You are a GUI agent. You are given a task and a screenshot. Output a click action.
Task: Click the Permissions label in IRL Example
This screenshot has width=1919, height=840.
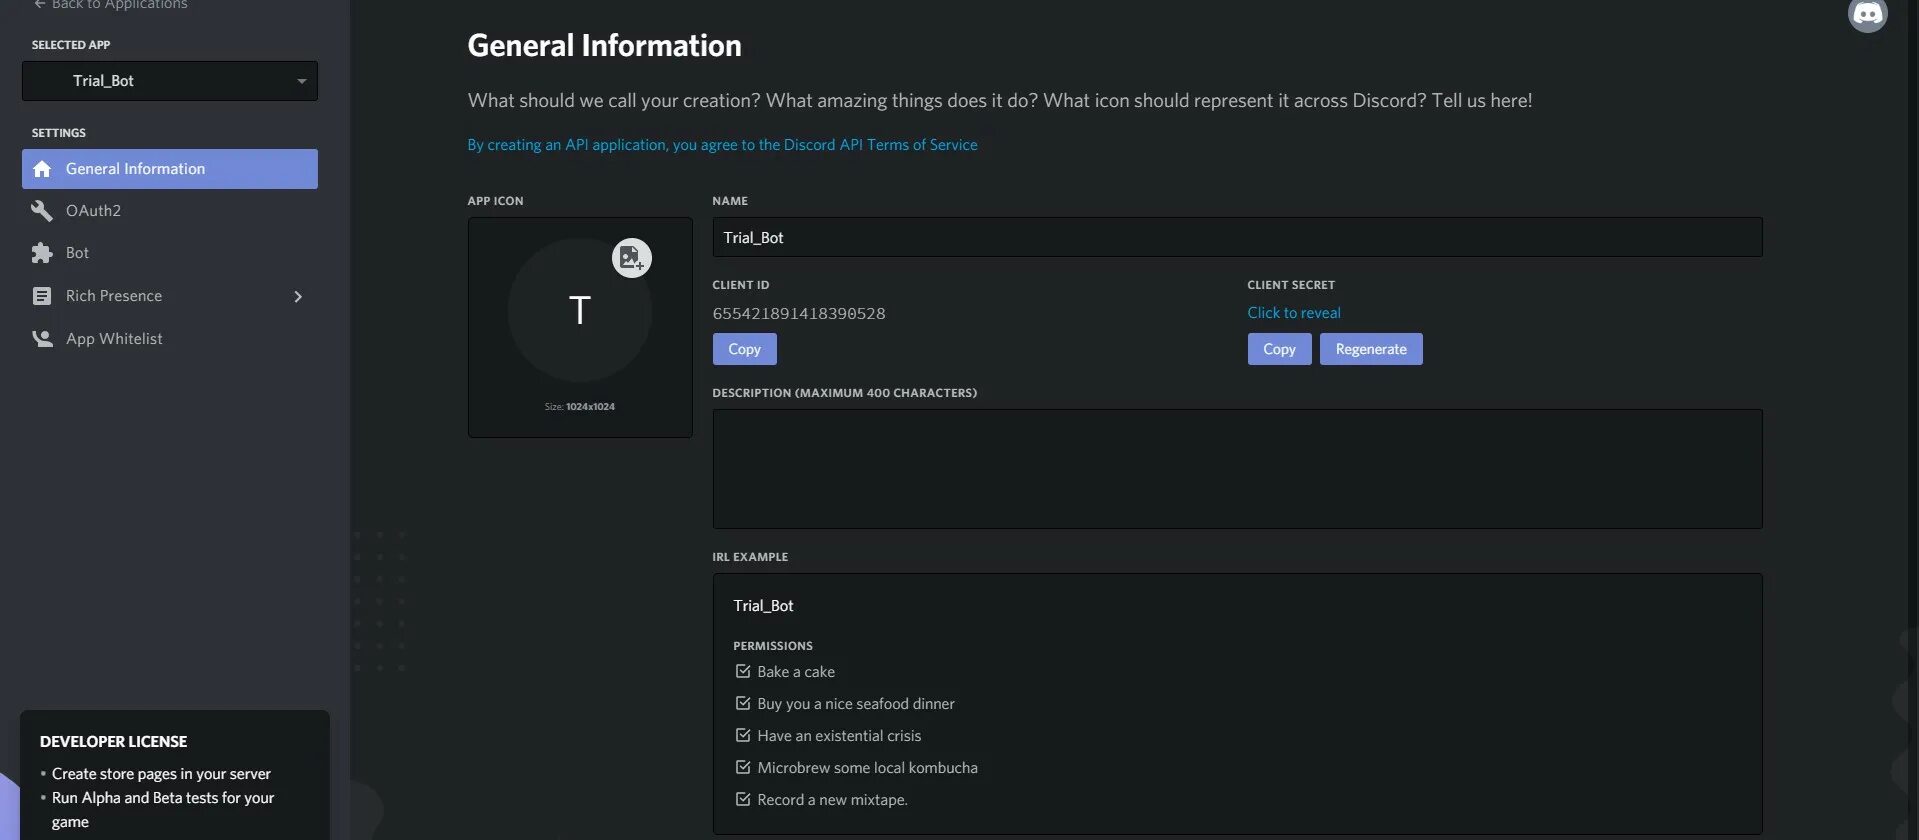(x=773, y=646)
